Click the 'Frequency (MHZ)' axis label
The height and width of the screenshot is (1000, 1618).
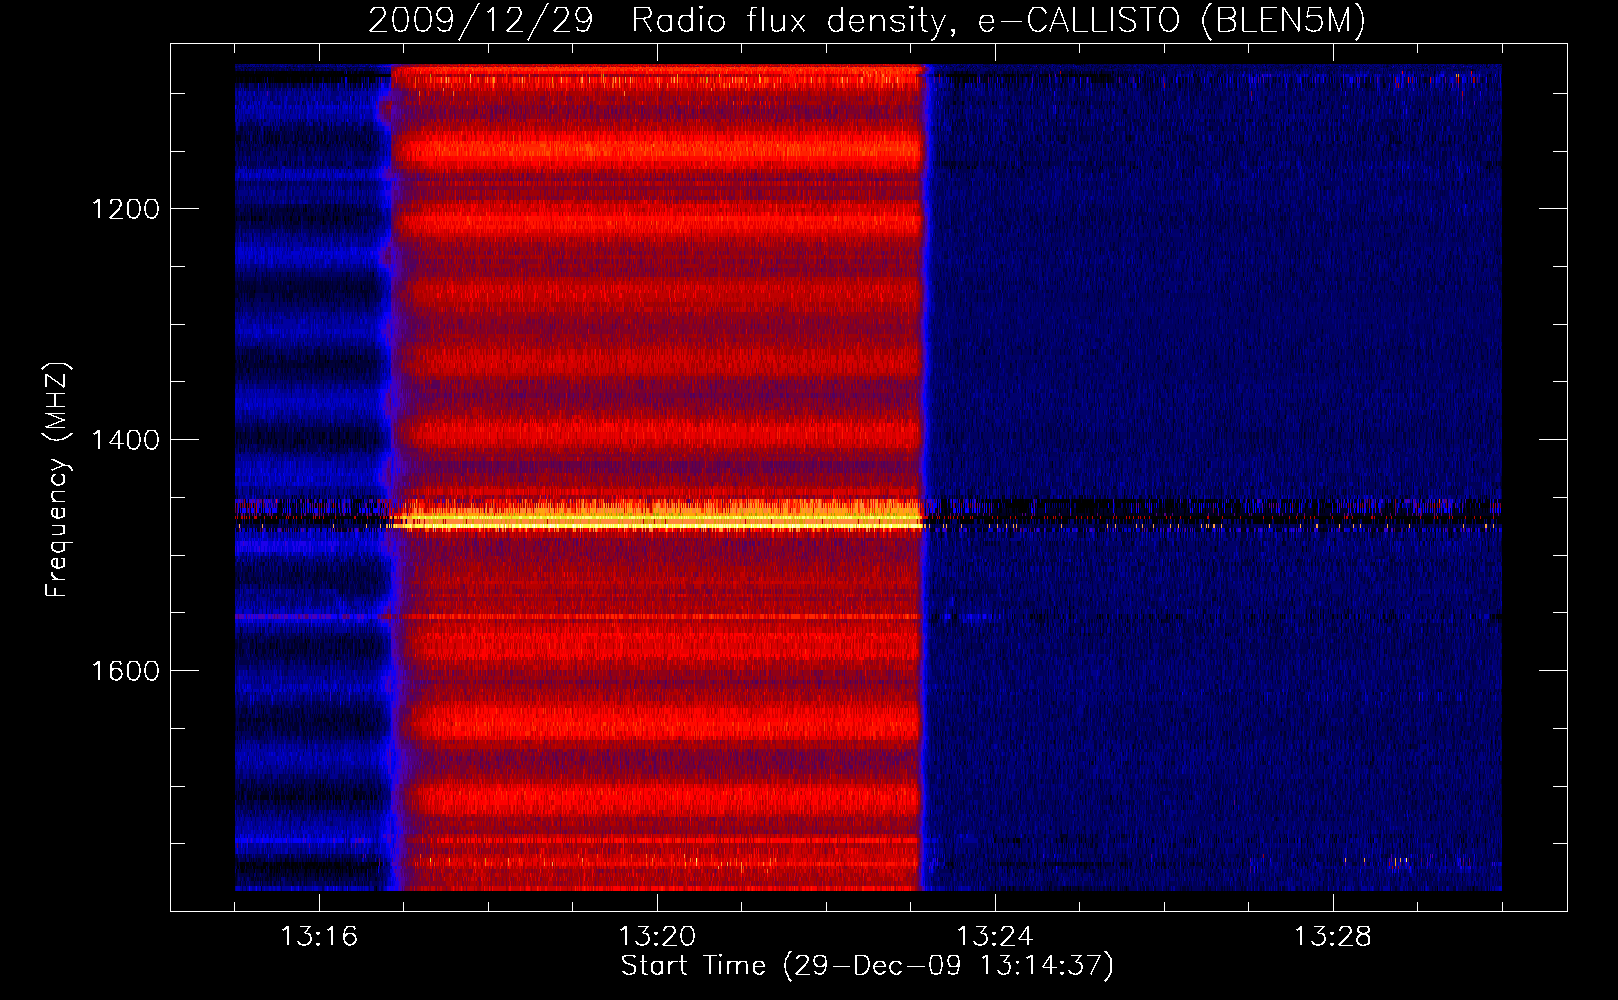tap(57, 480)
